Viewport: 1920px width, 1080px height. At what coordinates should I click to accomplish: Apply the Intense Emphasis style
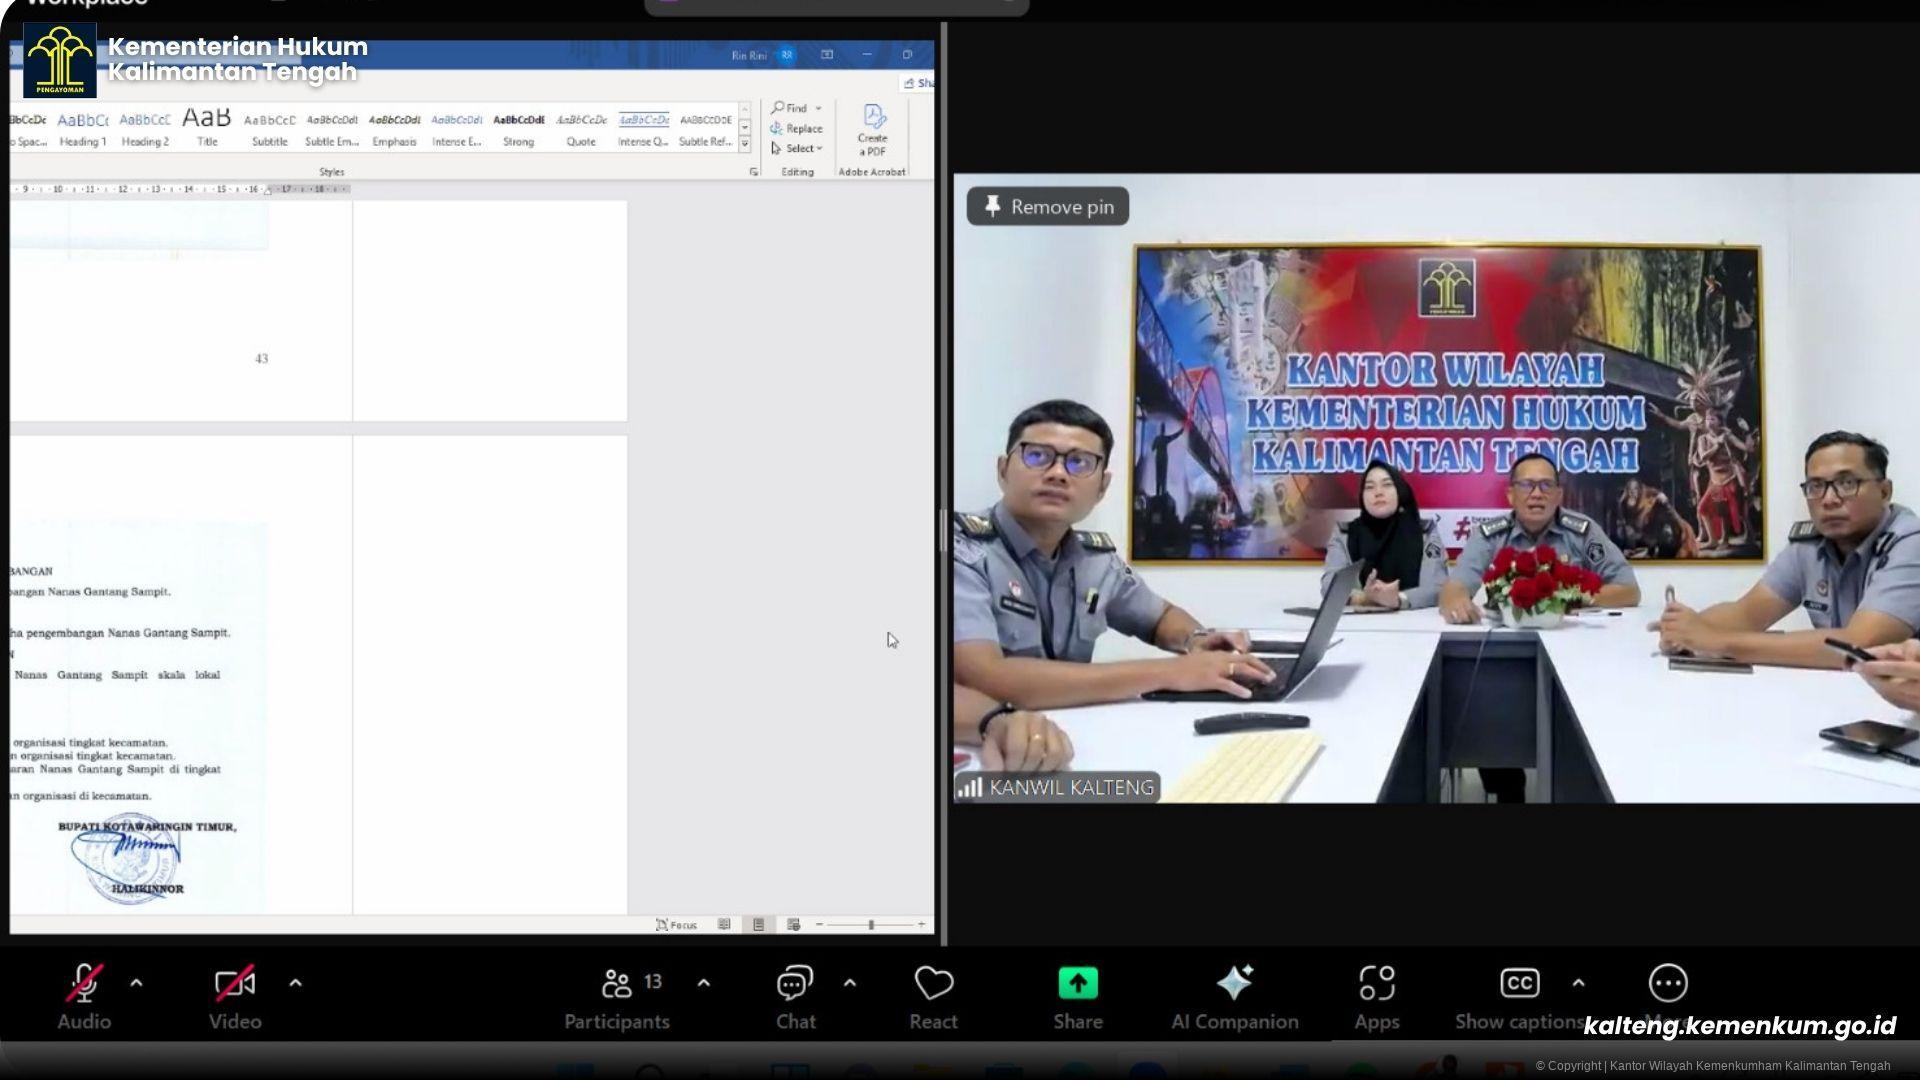pos(457,128)
